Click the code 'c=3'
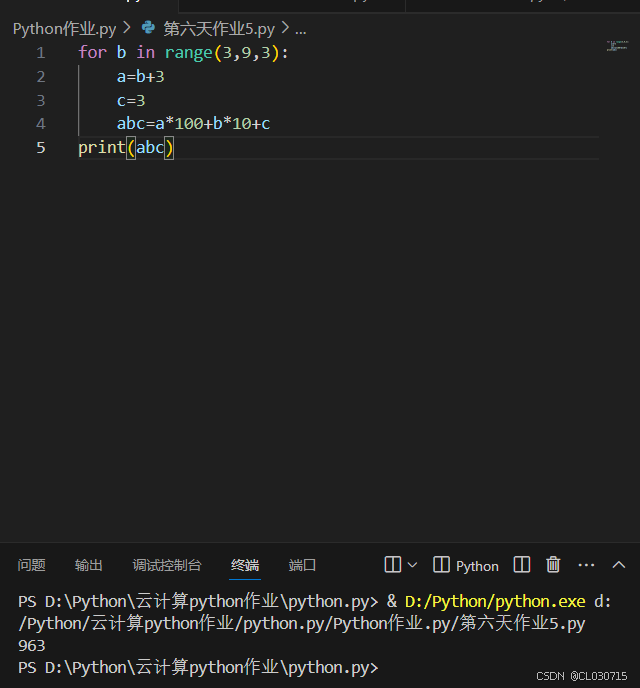This screenshot has width=640, height=688. point(131,100)
